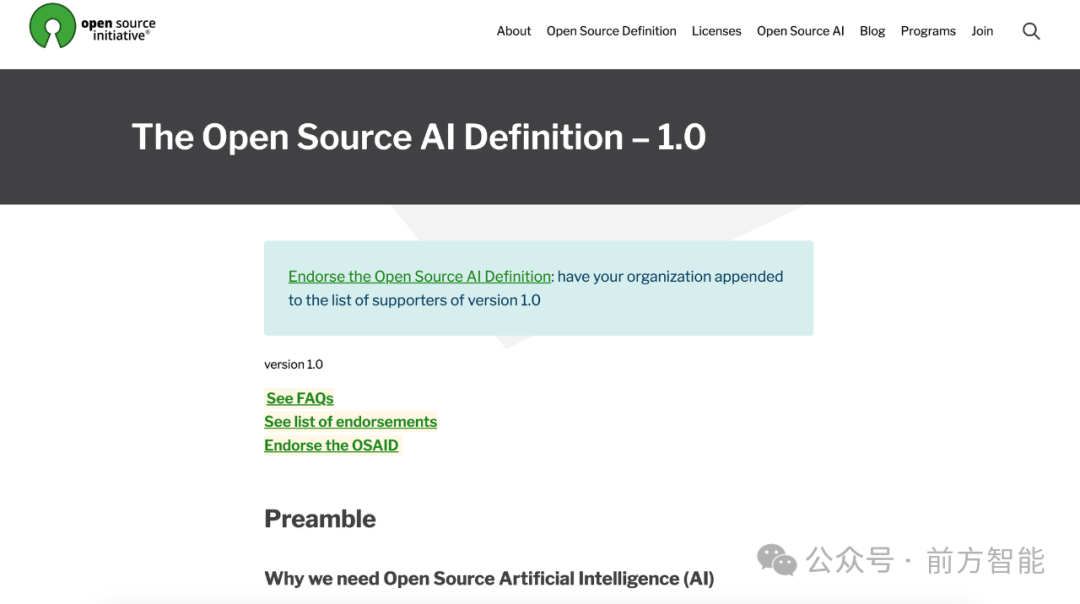Follow the Endorse the Open Source AI Definition link
Image resolution: width=1080 pixels, height=604 pixels.
(x=419, y=276)
